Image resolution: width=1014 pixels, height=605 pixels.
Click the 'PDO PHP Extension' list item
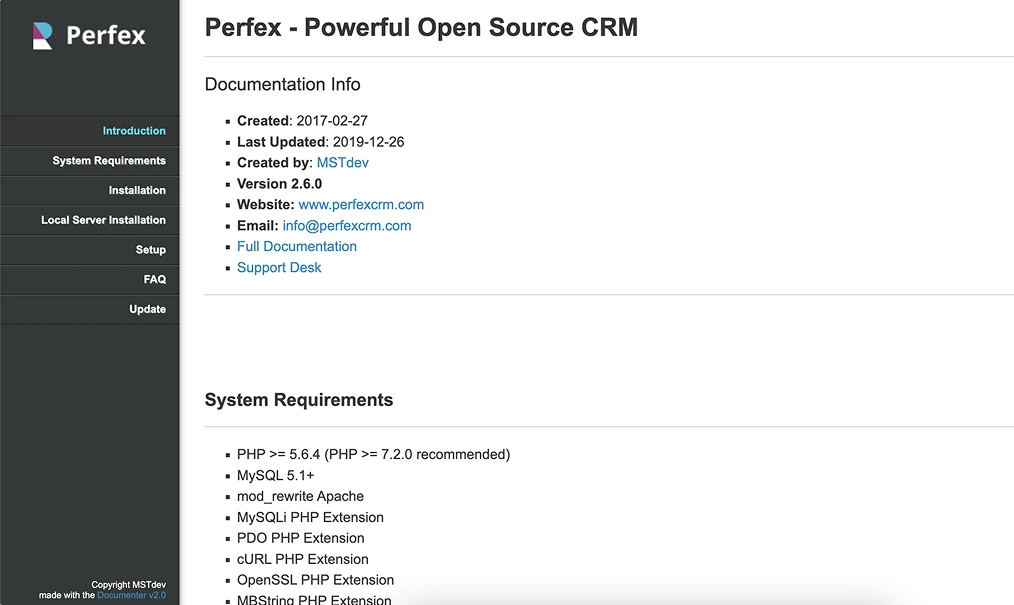coord(300,538)
